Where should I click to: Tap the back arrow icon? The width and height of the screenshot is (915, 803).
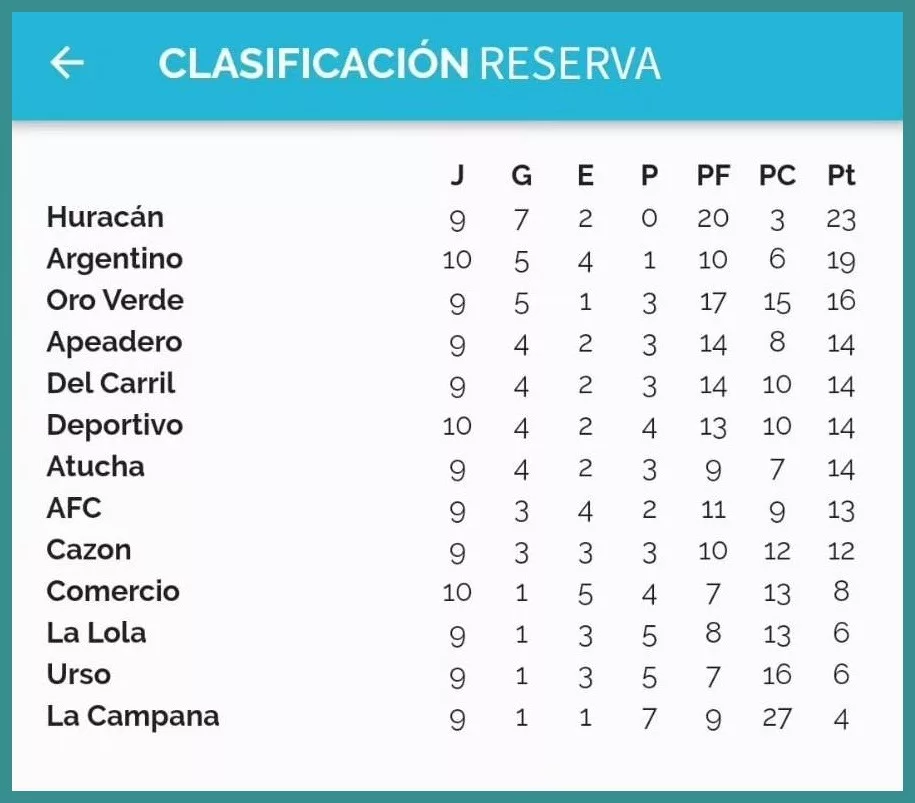[x=67, y=63]
